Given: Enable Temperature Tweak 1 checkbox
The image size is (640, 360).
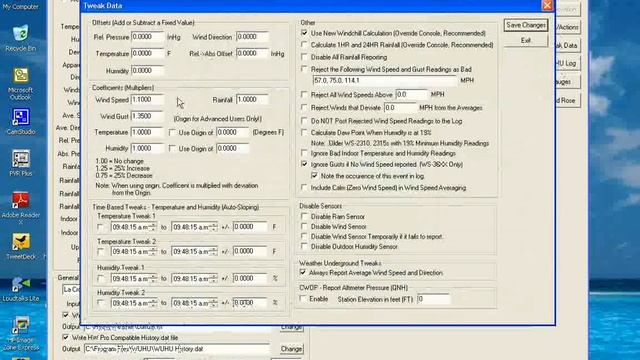Looking at the screenshot, I should click(x=100, y=227).
